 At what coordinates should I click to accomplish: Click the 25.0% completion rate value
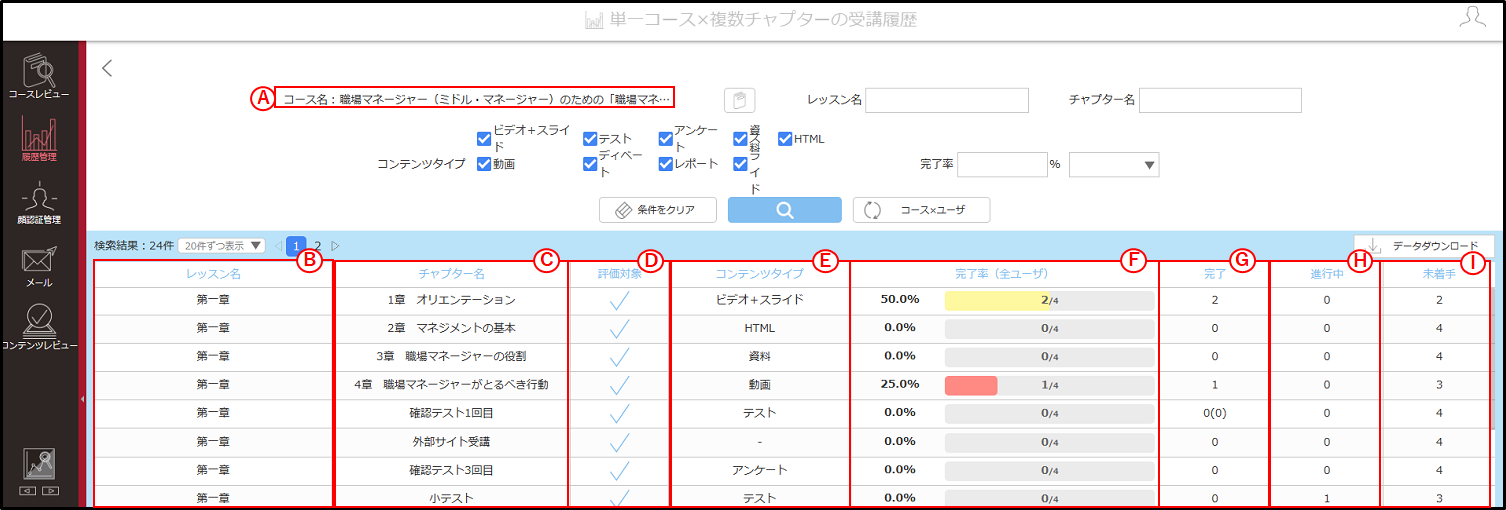pyautogui.click(x=900, y=384)
